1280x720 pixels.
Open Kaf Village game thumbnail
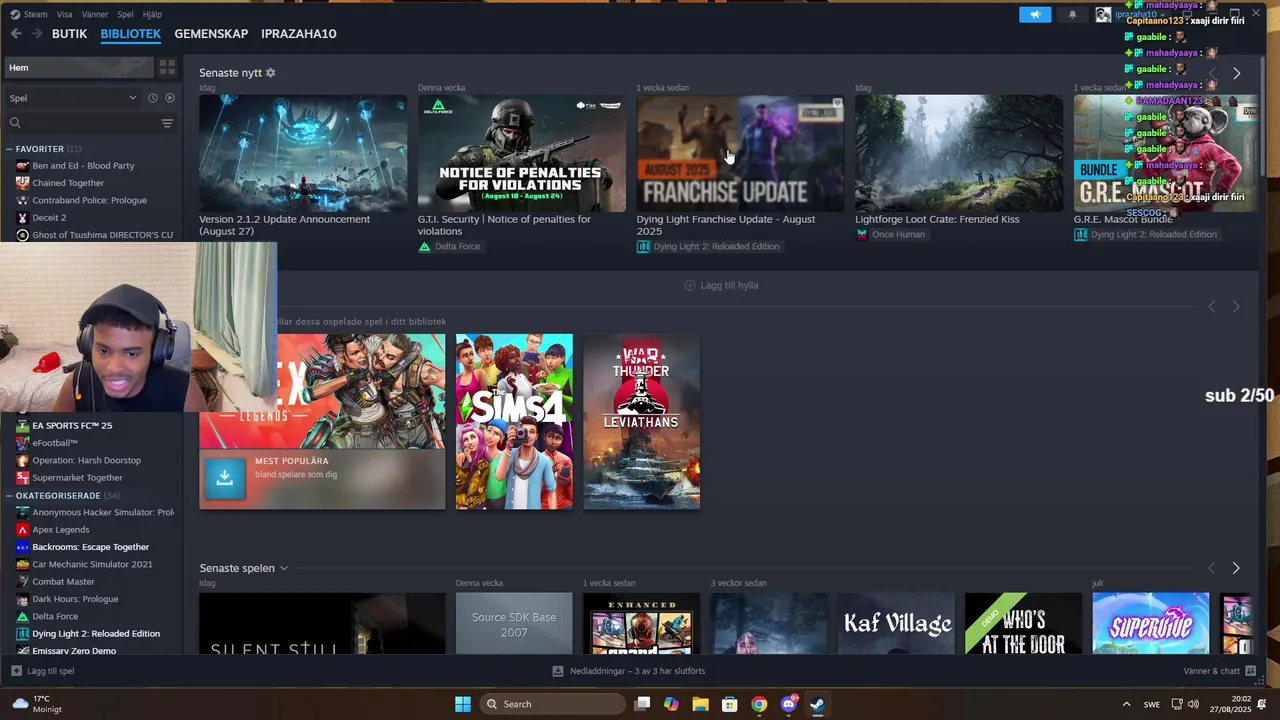[896, 624]
